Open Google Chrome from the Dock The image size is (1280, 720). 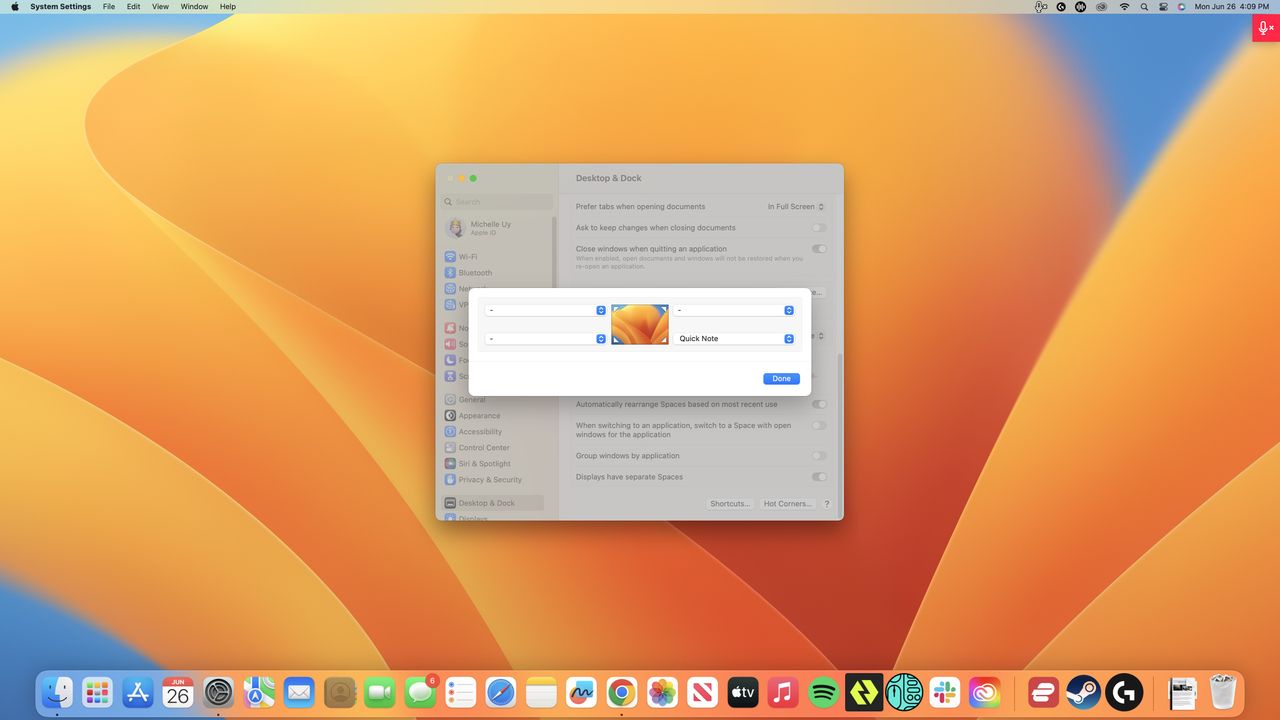[x=622, y=692]
